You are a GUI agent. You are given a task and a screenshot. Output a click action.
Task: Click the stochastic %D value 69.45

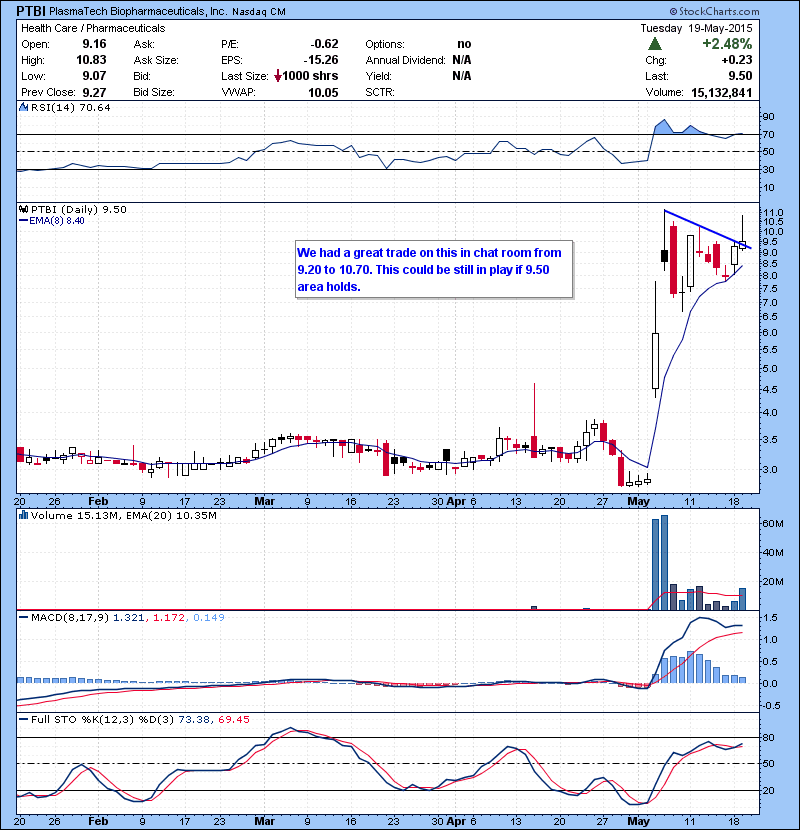(233, 719)
